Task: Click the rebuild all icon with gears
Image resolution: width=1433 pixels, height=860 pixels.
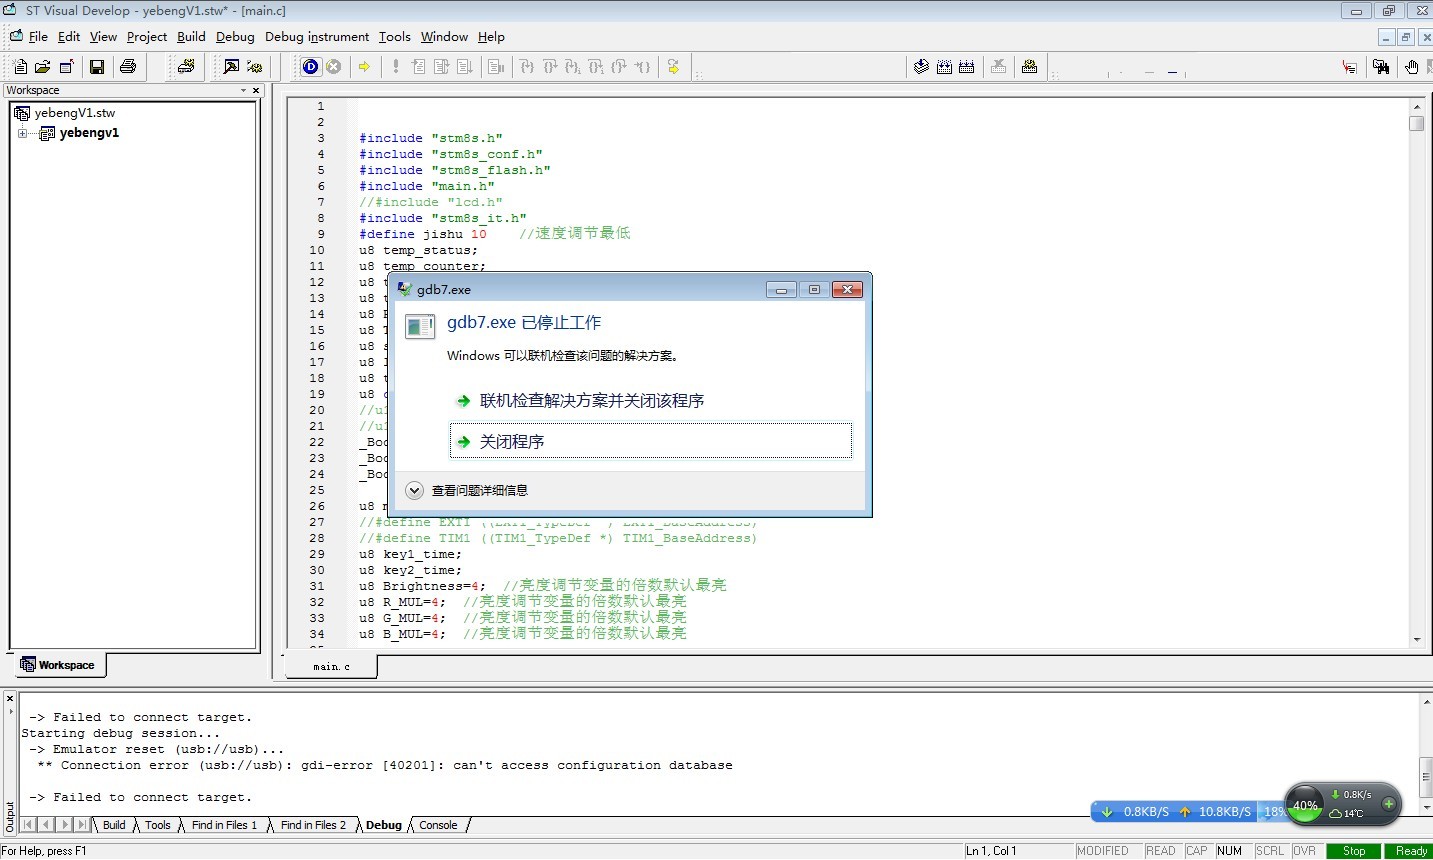Action: click(x=255, y=67)
